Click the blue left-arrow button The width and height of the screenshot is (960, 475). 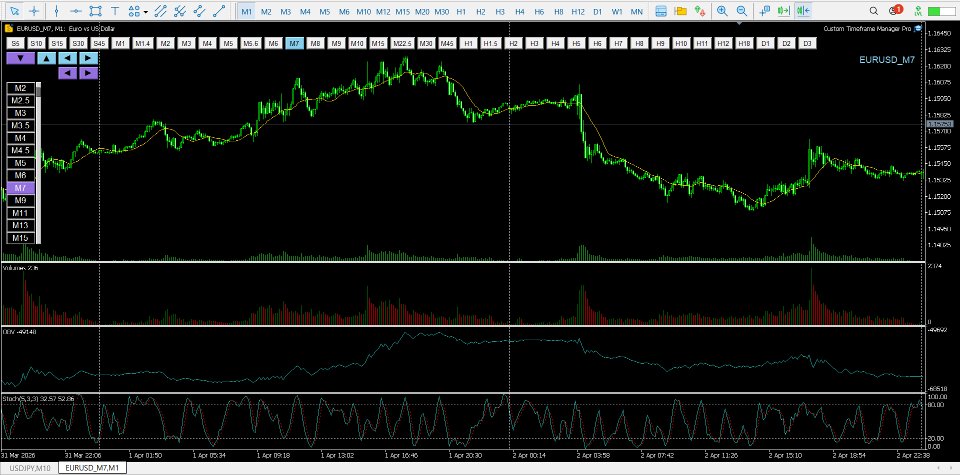(x=68, y=58)
